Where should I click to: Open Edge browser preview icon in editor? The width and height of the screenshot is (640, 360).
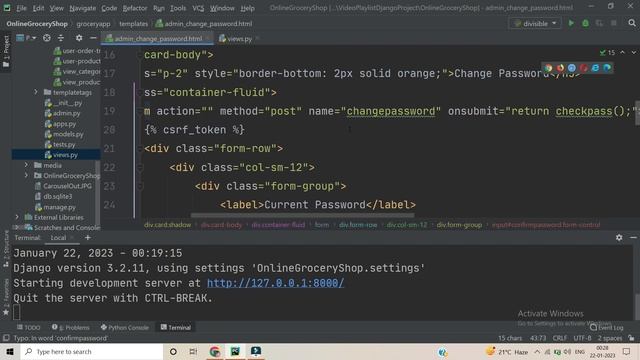click(x=607, y=68)
